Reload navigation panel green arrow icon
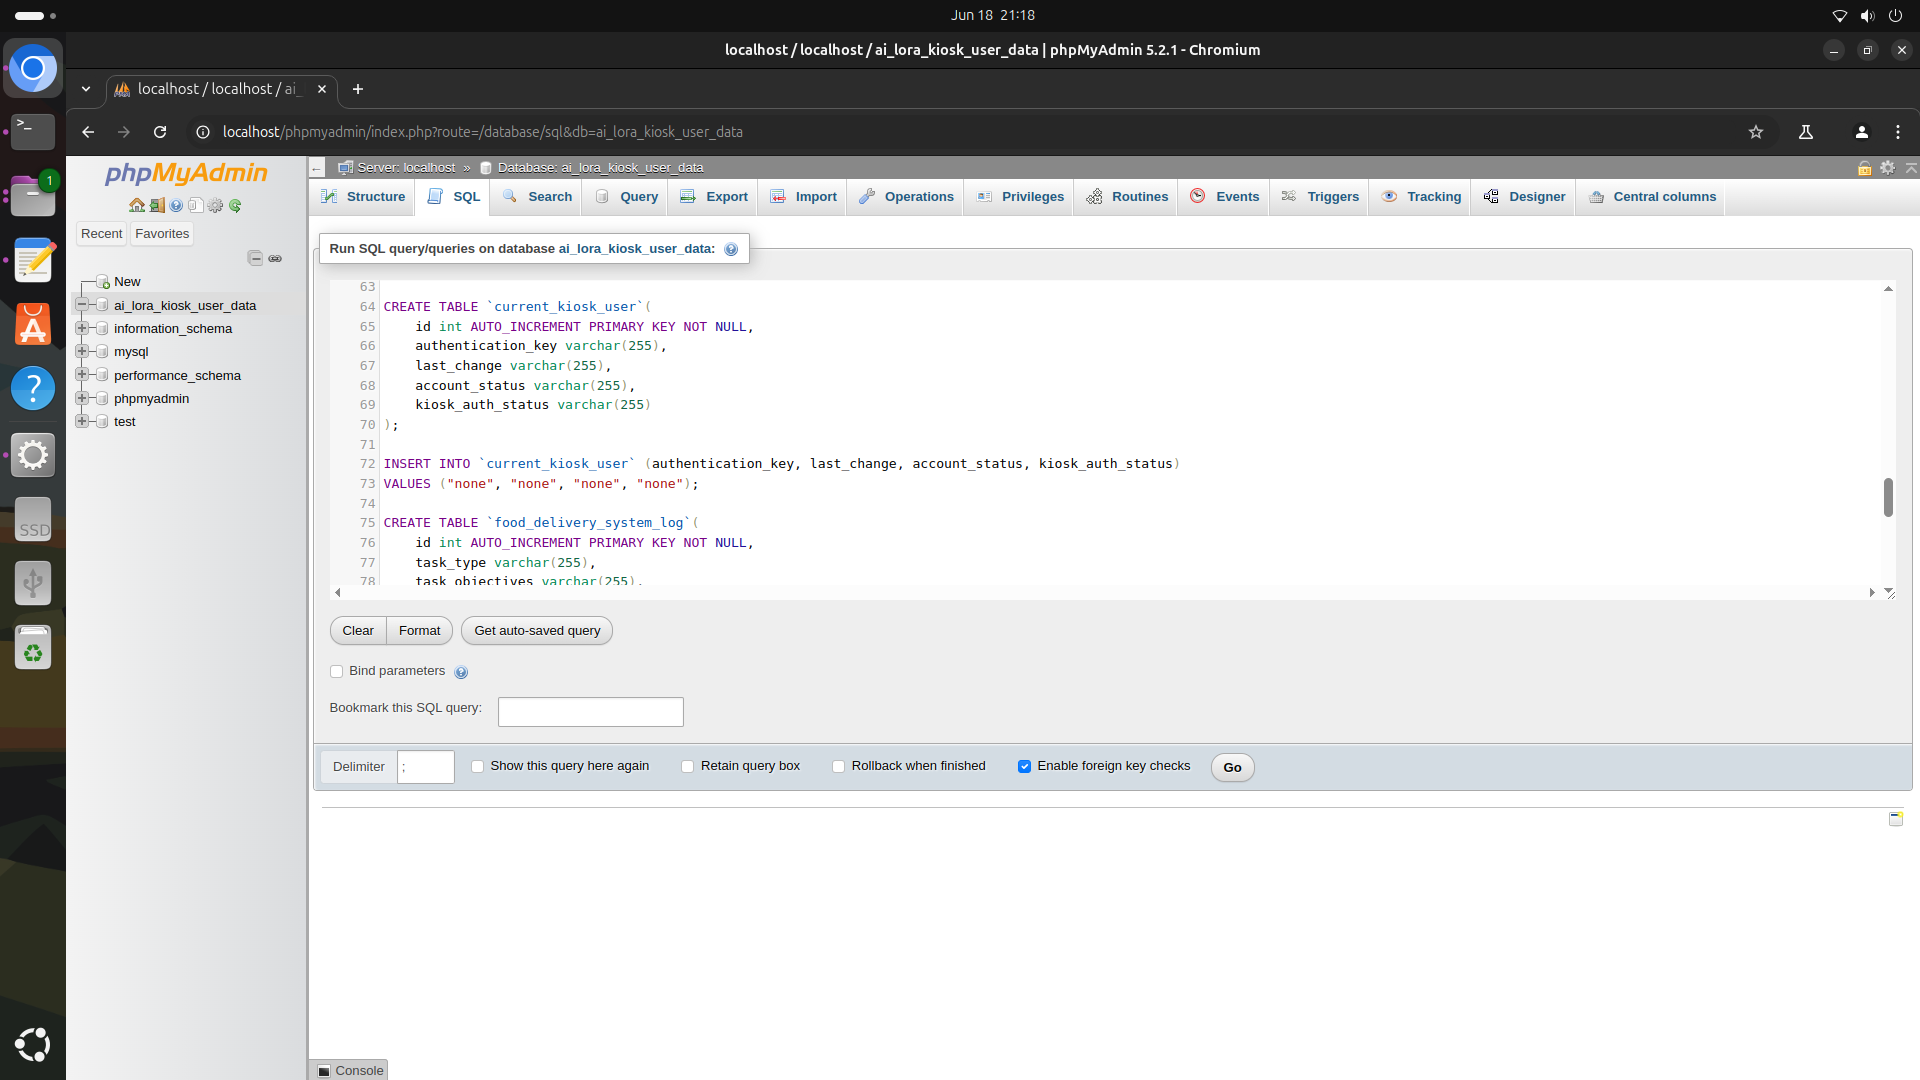The width and height of the screenshot is (1920, 1080). (x=235, y=206)
